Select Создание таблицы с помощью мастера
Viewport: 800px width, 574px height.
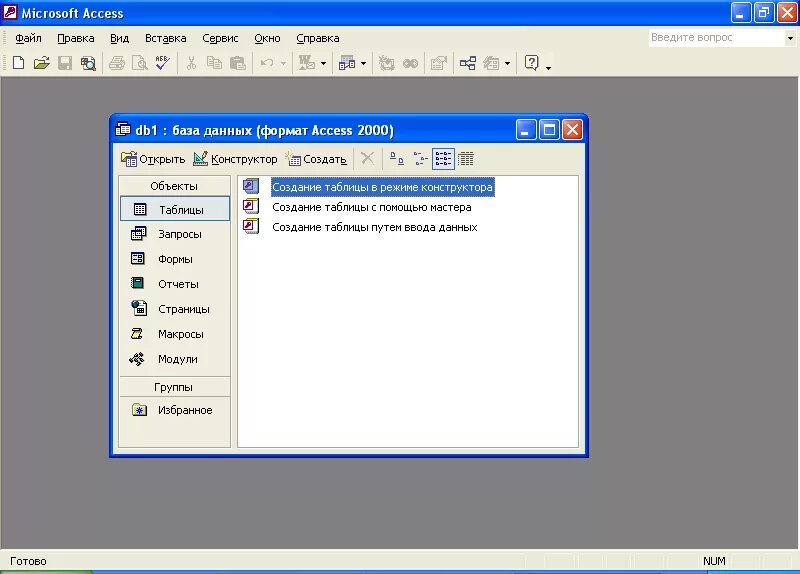click(371, 207)
